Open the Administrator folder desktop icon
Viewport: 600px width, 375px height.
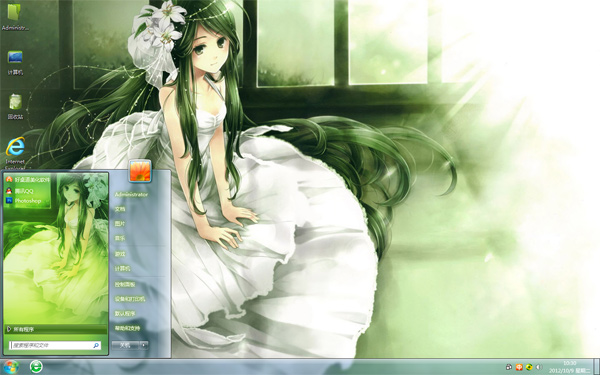[x=15, y=17]
